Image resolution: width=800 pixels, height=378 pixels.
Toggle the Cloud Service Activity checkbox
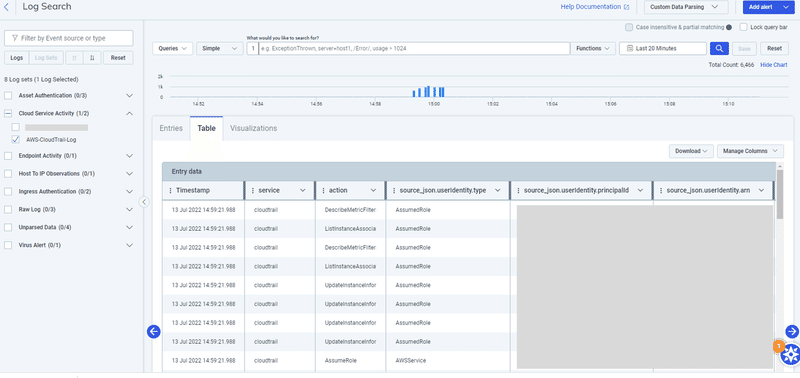[x=8, y=113]
